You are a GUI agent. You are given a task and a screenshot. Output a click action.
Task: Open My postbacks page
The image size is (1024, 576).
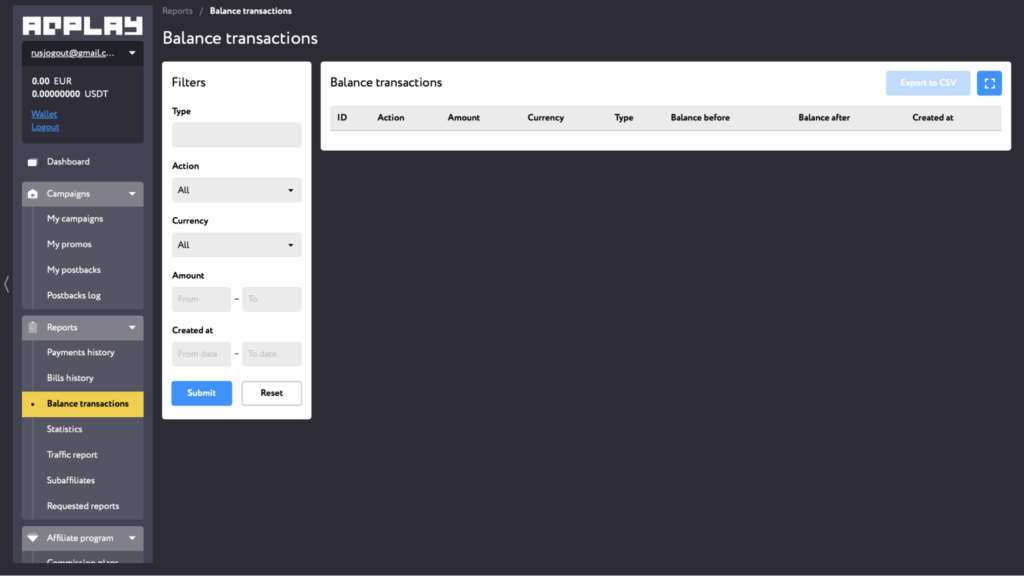pyautogui.click(x=73, y=270)
